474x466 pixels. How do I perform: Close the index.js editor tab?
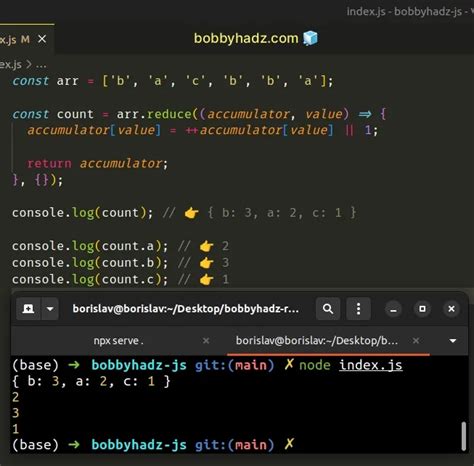click(x=42, y=39)
